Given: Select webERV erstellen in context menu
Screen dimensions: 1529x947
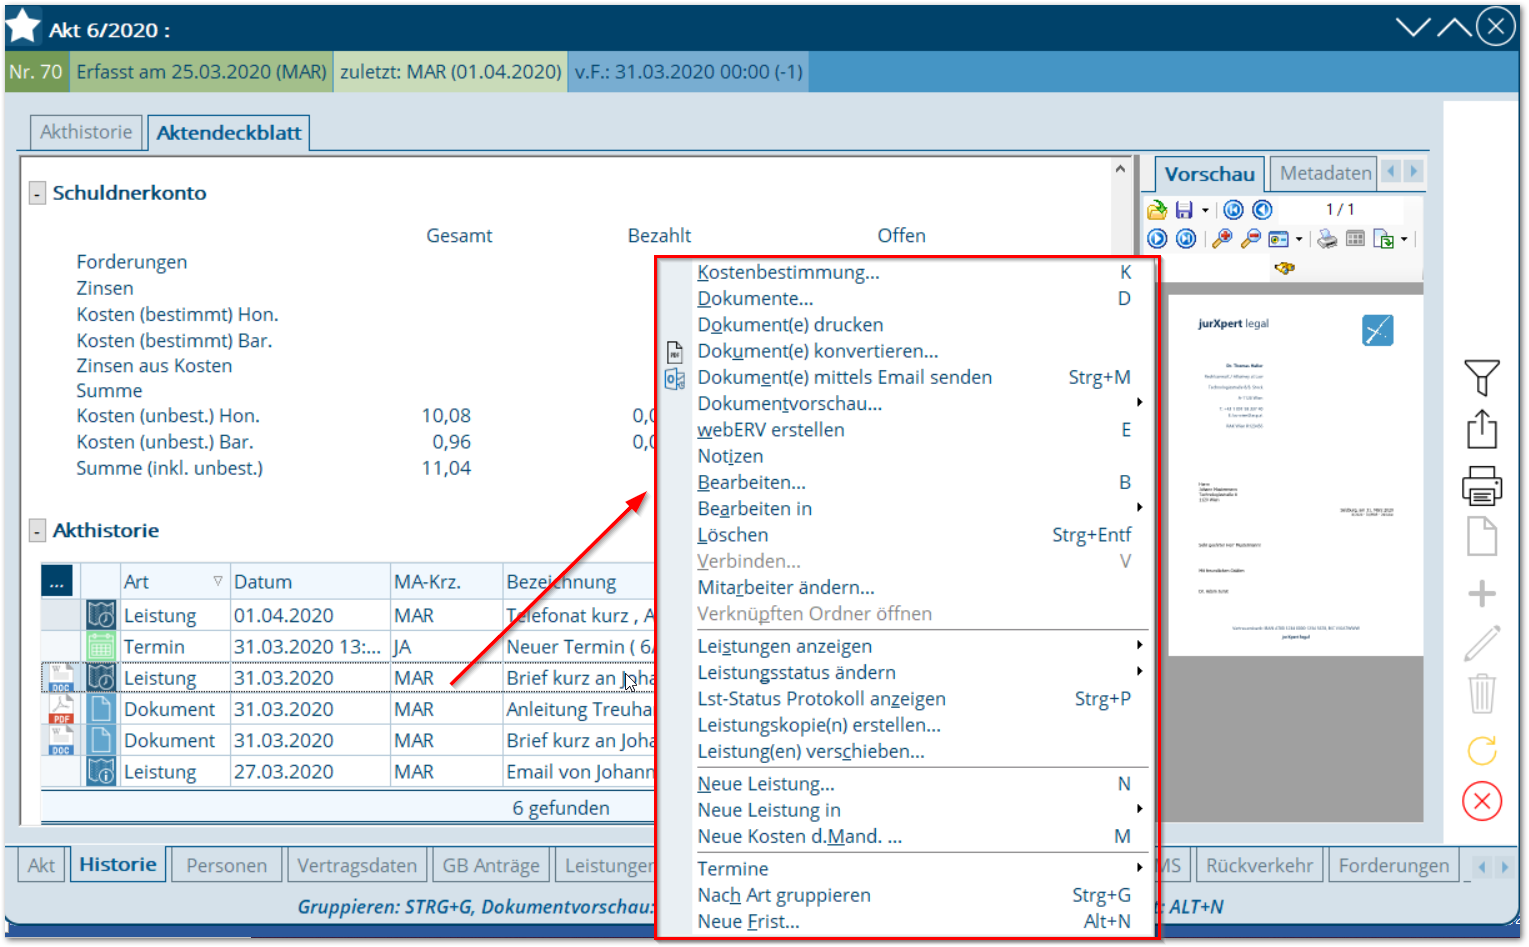Looking at the screenshot, I should pyautogui.click(x=770, y=429).
